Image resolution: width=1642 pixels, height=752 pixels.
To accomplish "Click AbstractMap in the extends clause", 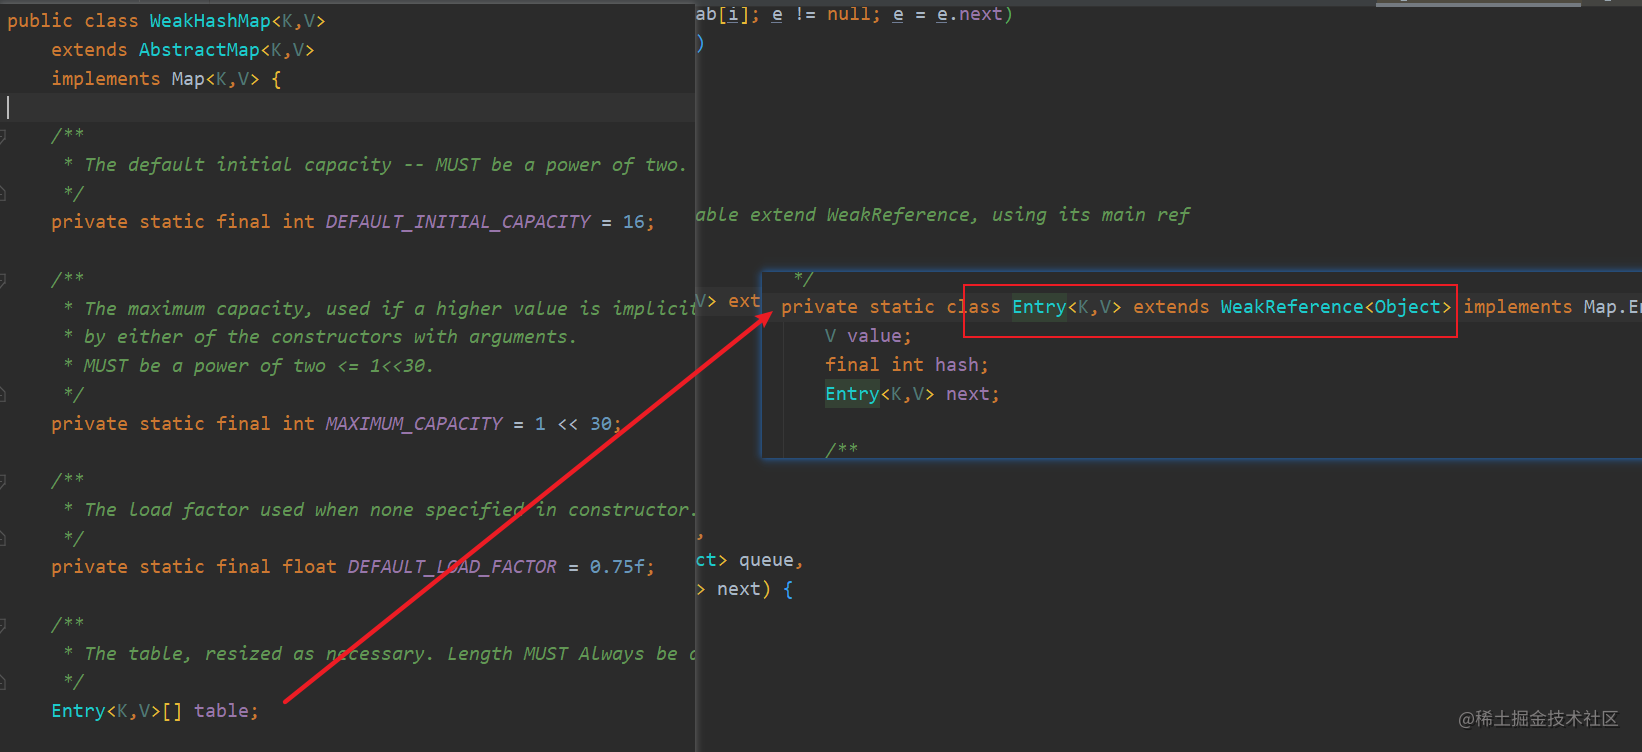I will (199, 50).
